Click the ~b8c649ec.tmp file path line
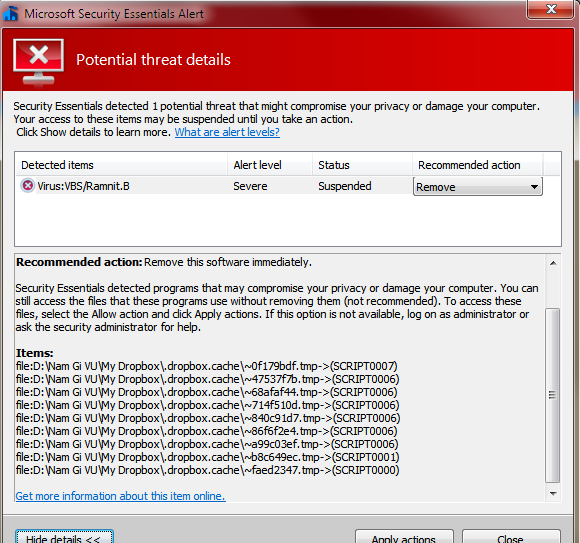The width and height of the screenshot is (580, 543). pos(208,457)
